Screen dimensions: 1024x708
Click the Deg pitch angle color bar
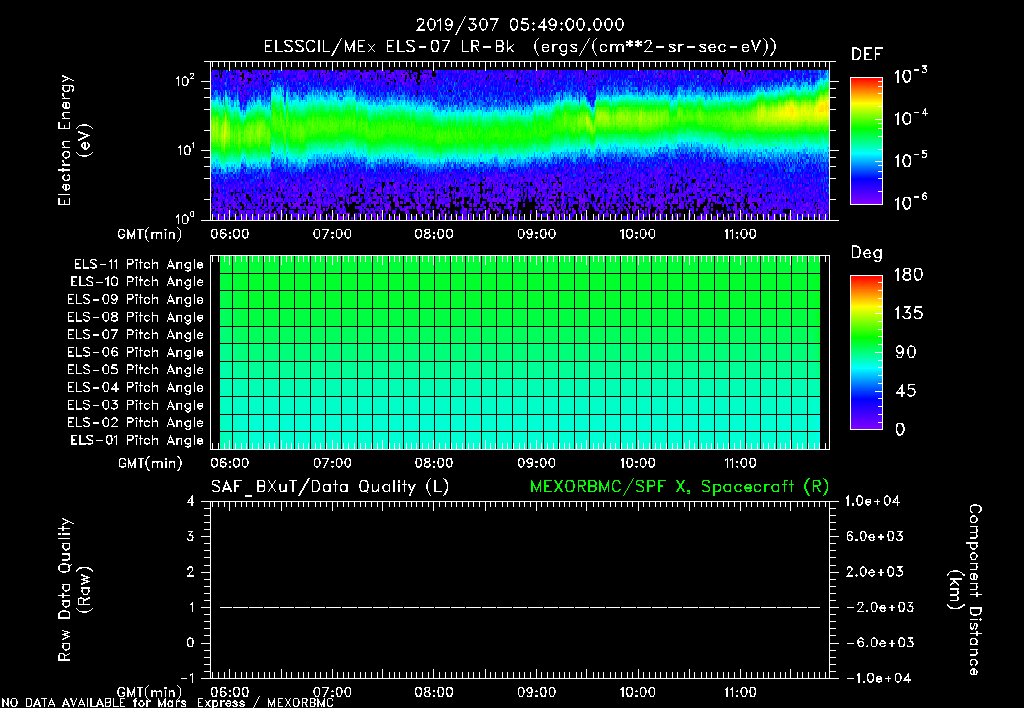click(x=866, y=352)
